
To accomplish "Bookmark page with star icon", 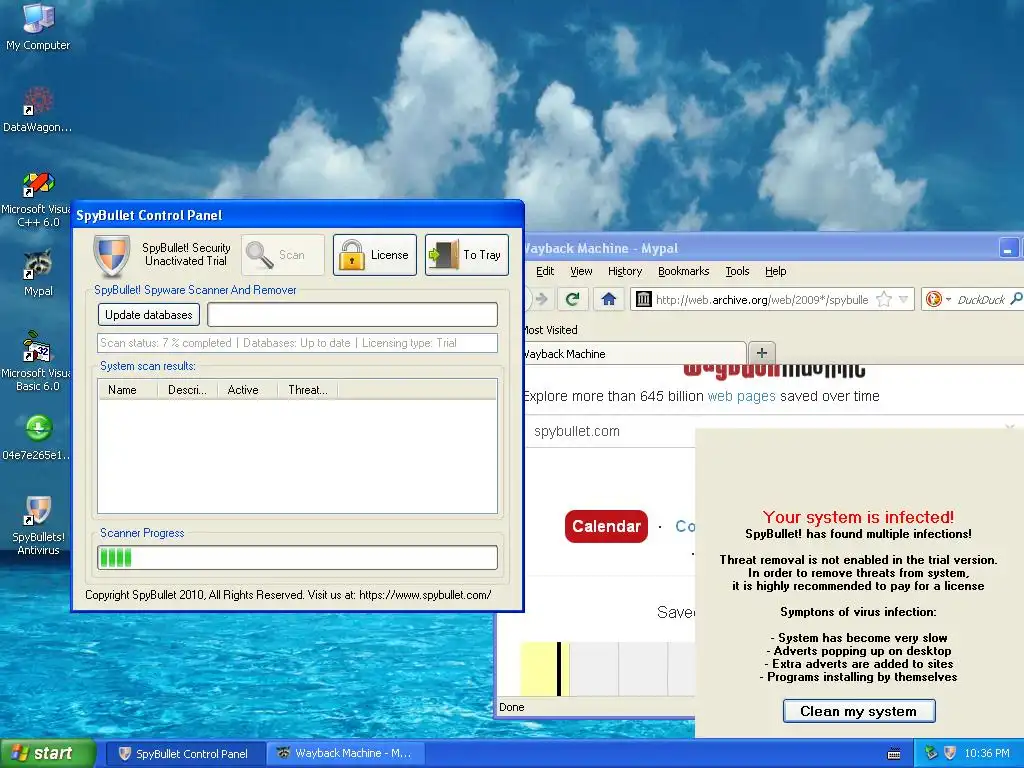I will pyautogui.click(x=884, y=300).
